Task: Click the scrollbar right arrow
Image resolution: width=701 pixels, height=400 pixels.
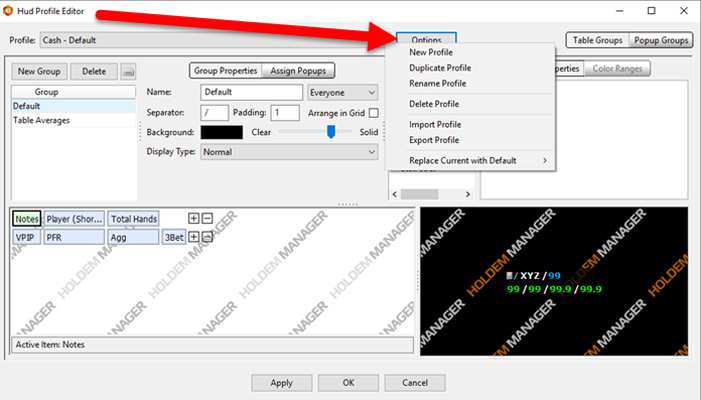Action: pos(468,194)
